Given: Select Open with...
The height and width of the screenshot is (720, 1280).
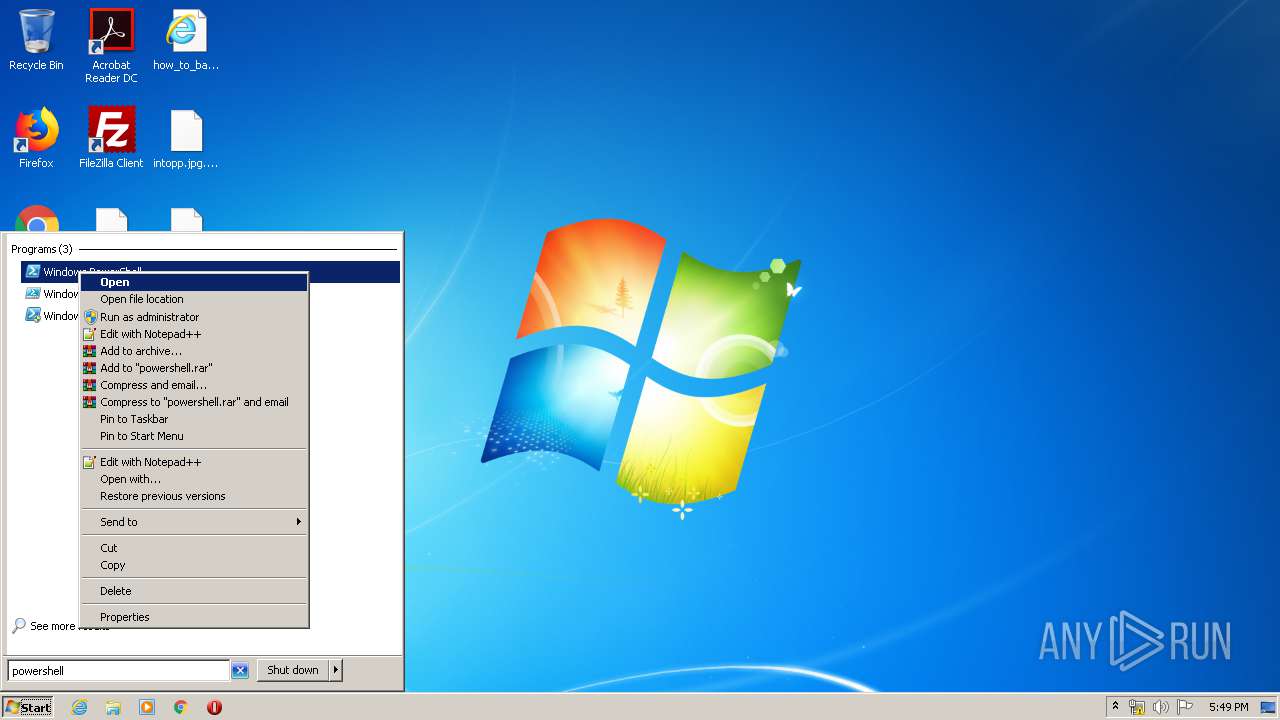Looking at the screenshot, I should pyautogui.click(x=194, y=479).
